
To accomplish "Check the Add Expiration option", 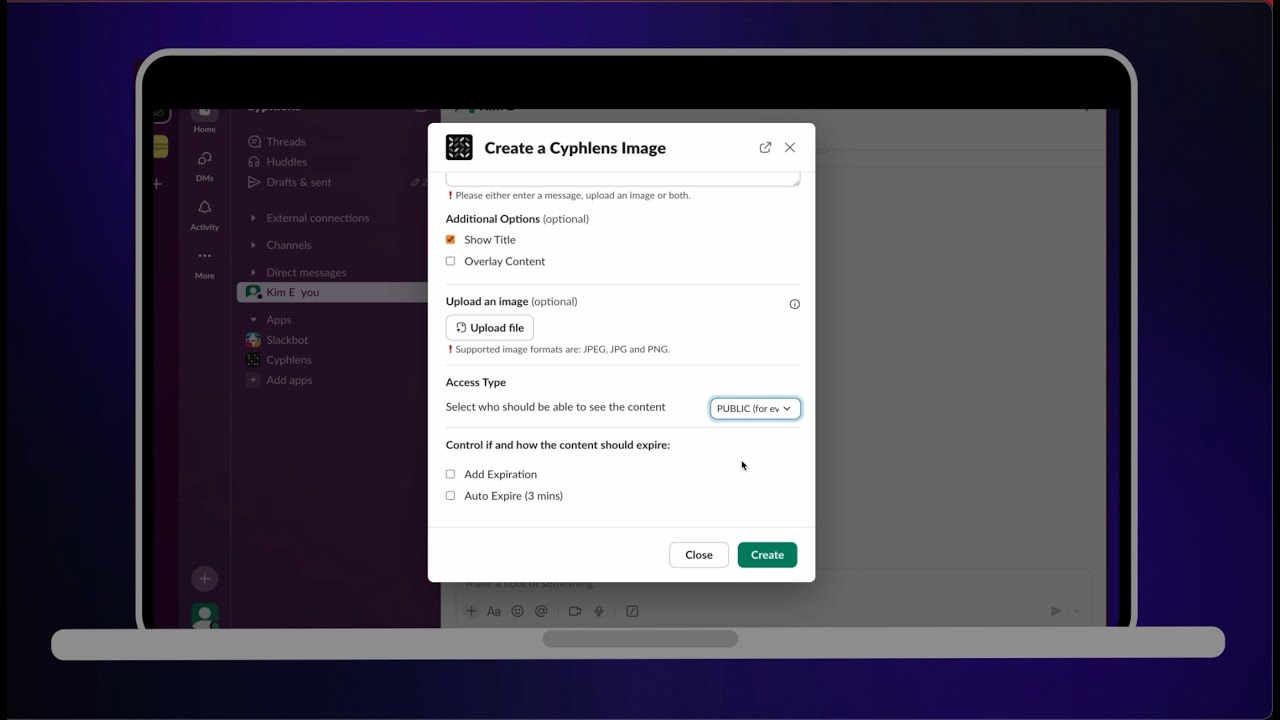I will [x=450, y=474].
